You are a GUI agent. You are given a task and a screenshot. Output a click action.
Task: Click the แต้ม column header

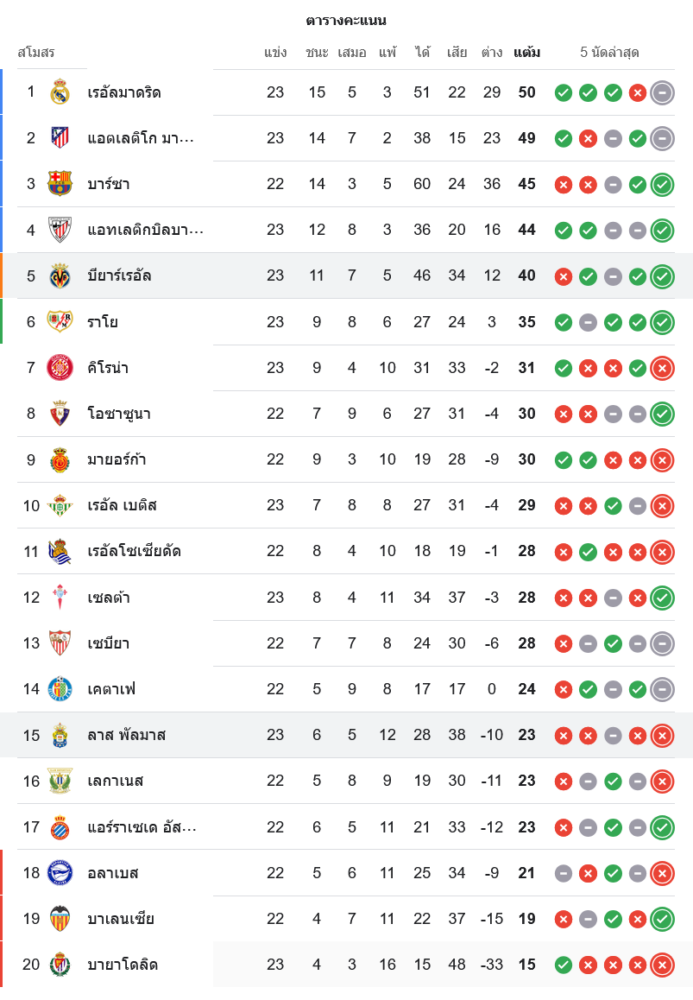527,52
